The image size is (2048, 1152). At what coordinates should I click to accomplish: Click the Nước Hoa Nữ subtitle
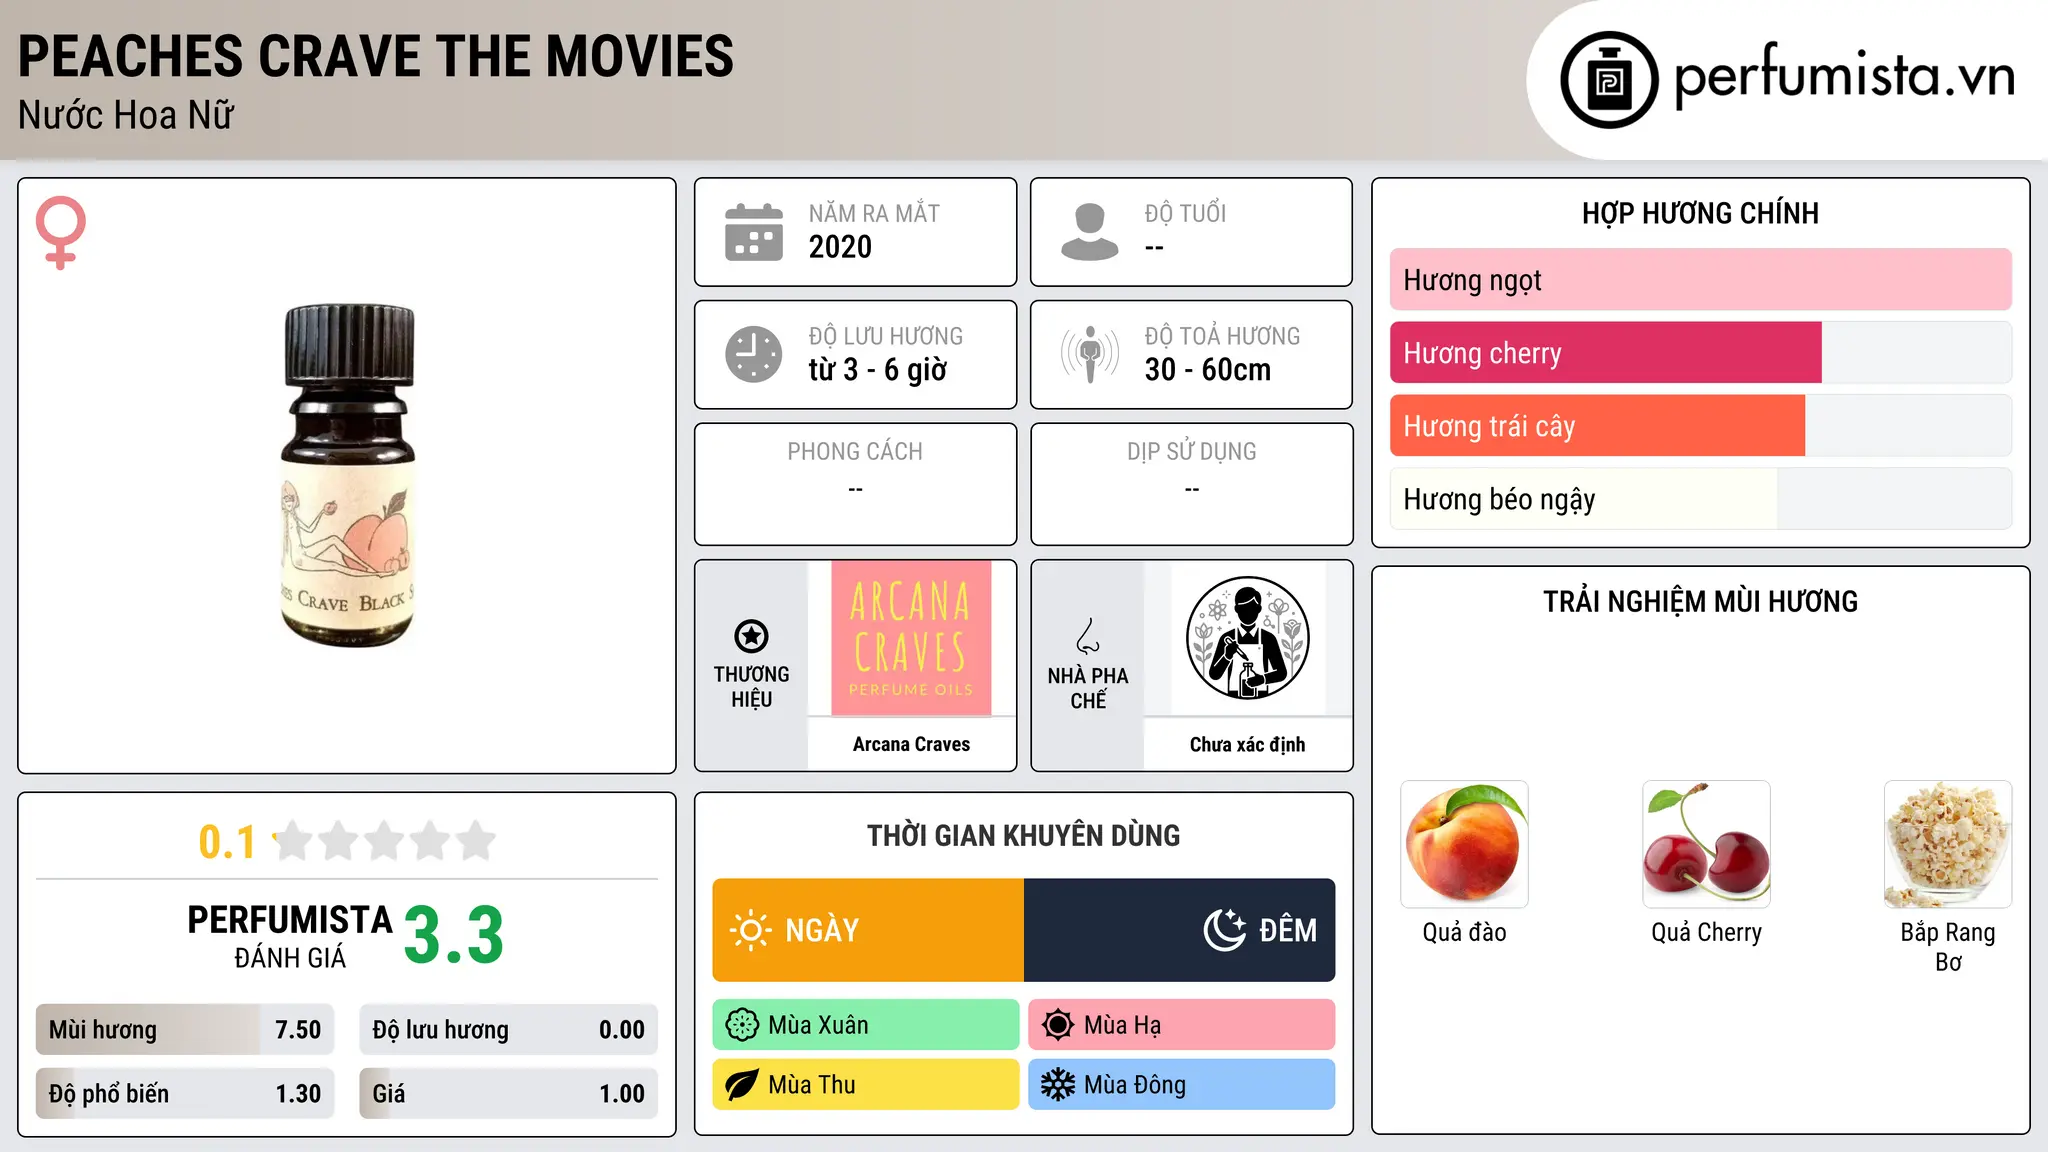pyautogui.click(x=126, y=115)
